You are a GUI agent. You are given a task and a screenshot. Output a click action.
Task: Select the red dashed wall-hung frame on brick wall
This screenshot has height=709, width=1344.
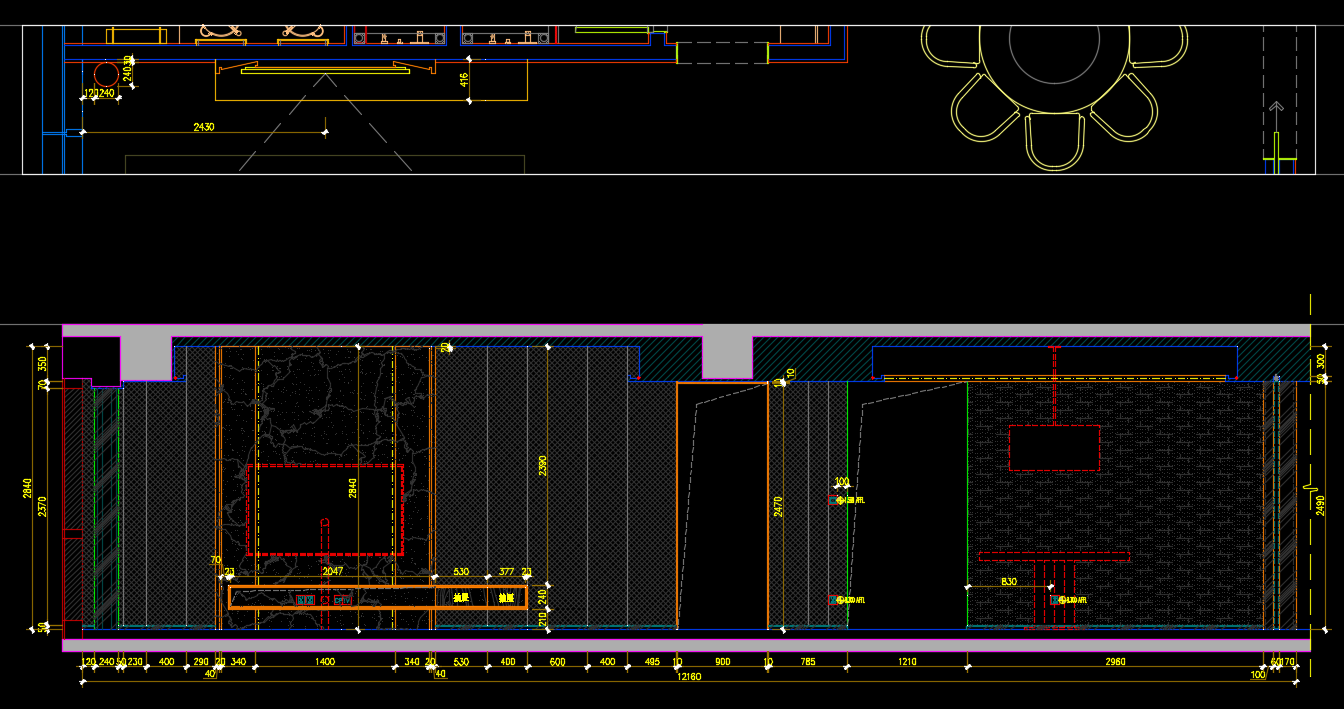coord(1054,448)
